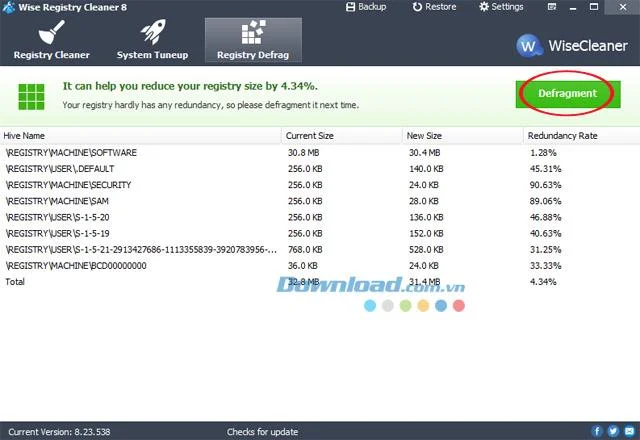Select the \REGISTRY\MACHINE\BCD00000000 row
The image size is (640, 440).
pos(320,266)
